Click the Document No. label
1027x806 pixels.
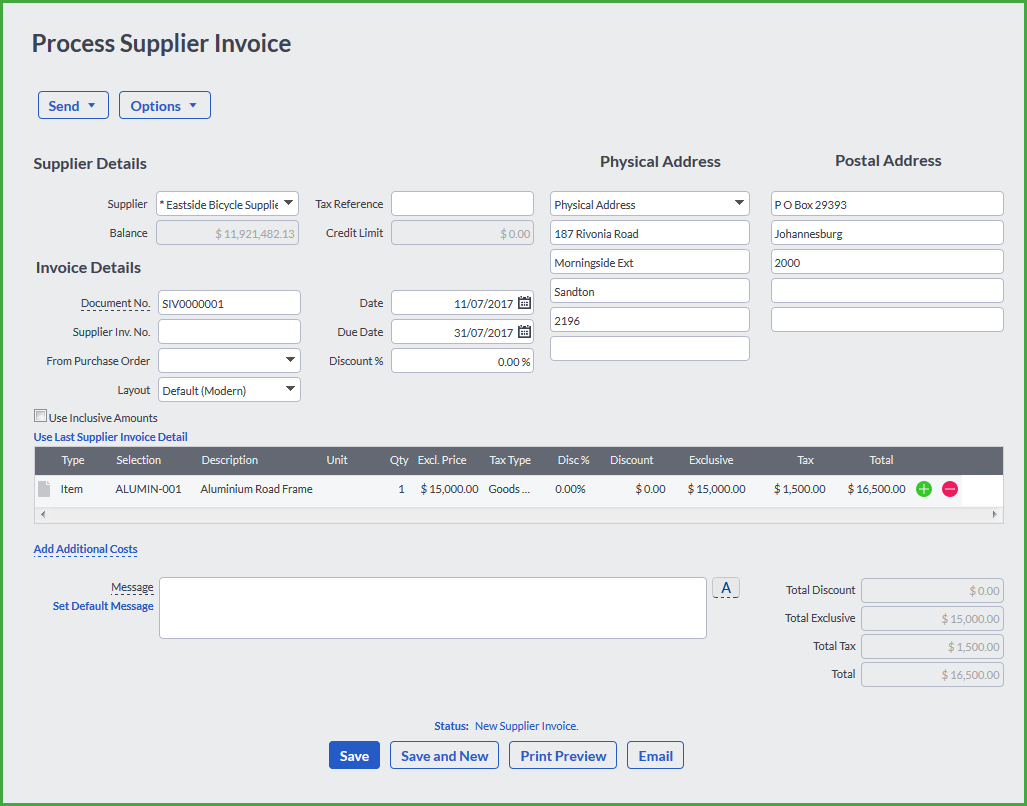coord(115,303)
